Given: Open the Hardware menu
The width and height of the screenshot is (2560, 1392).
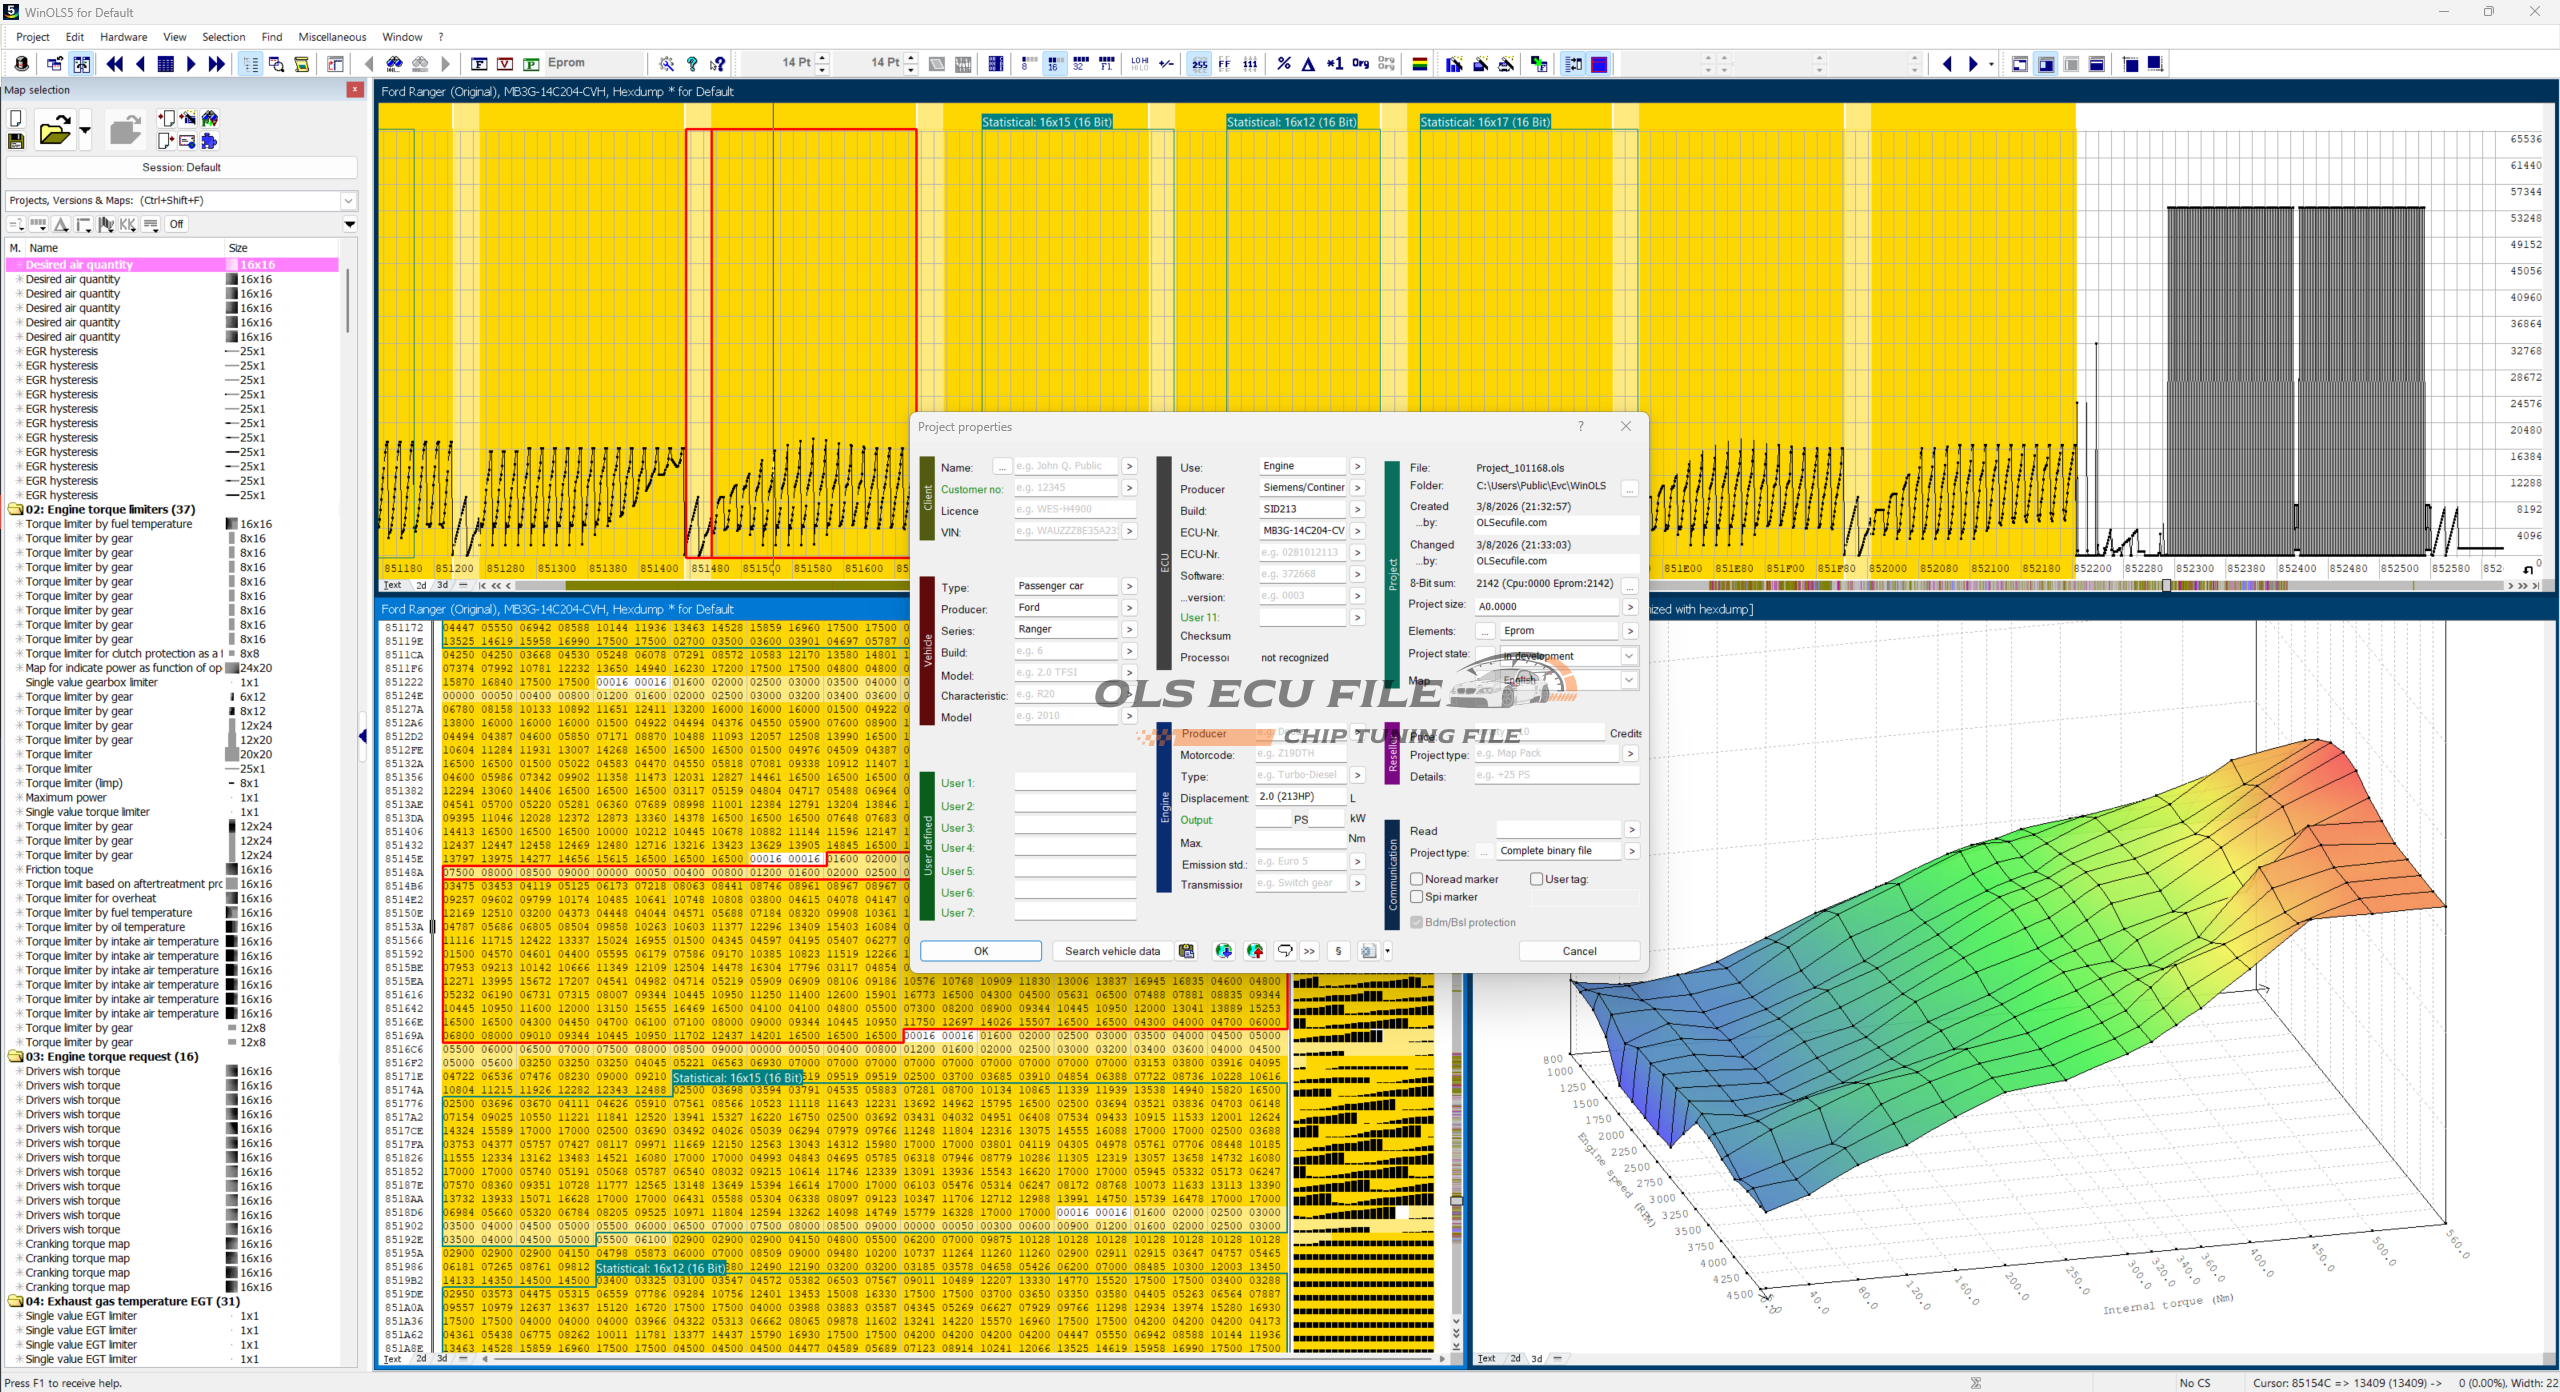Looking at the screenshot, I should pyautogui.click(x=123, y=37).
